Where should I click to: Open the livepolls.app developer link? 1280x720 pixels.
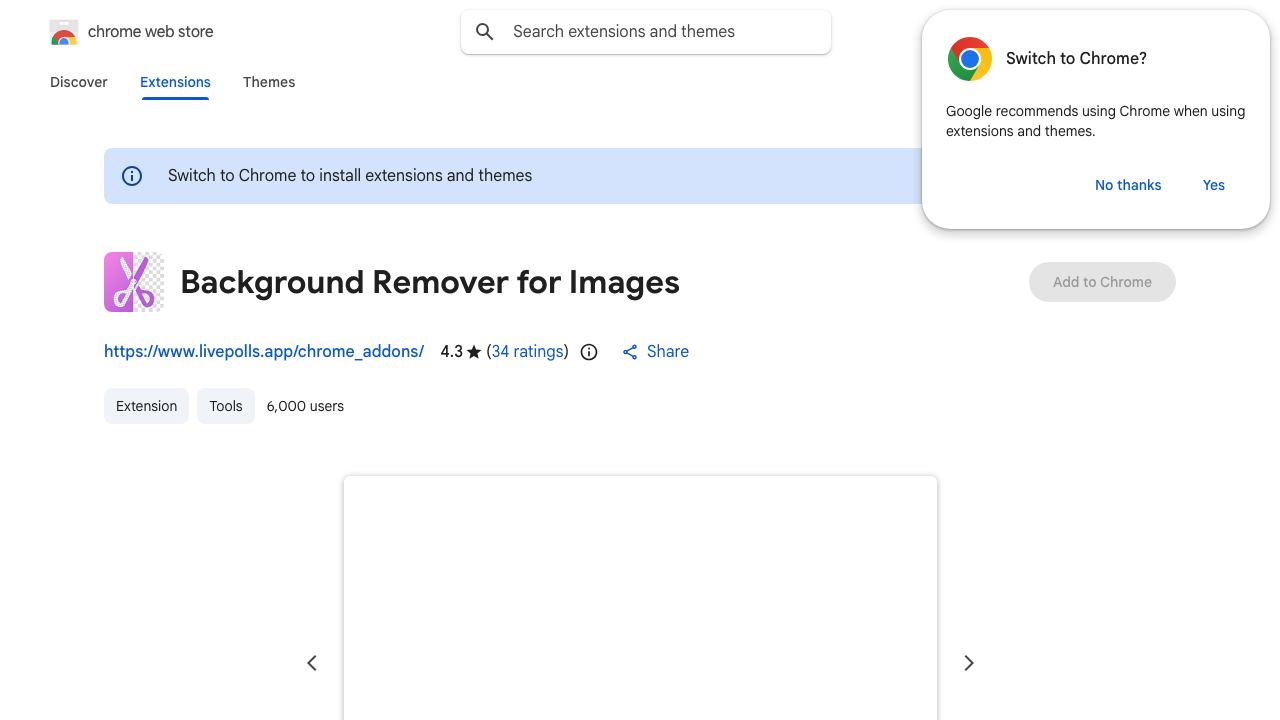tap(264, 351)
